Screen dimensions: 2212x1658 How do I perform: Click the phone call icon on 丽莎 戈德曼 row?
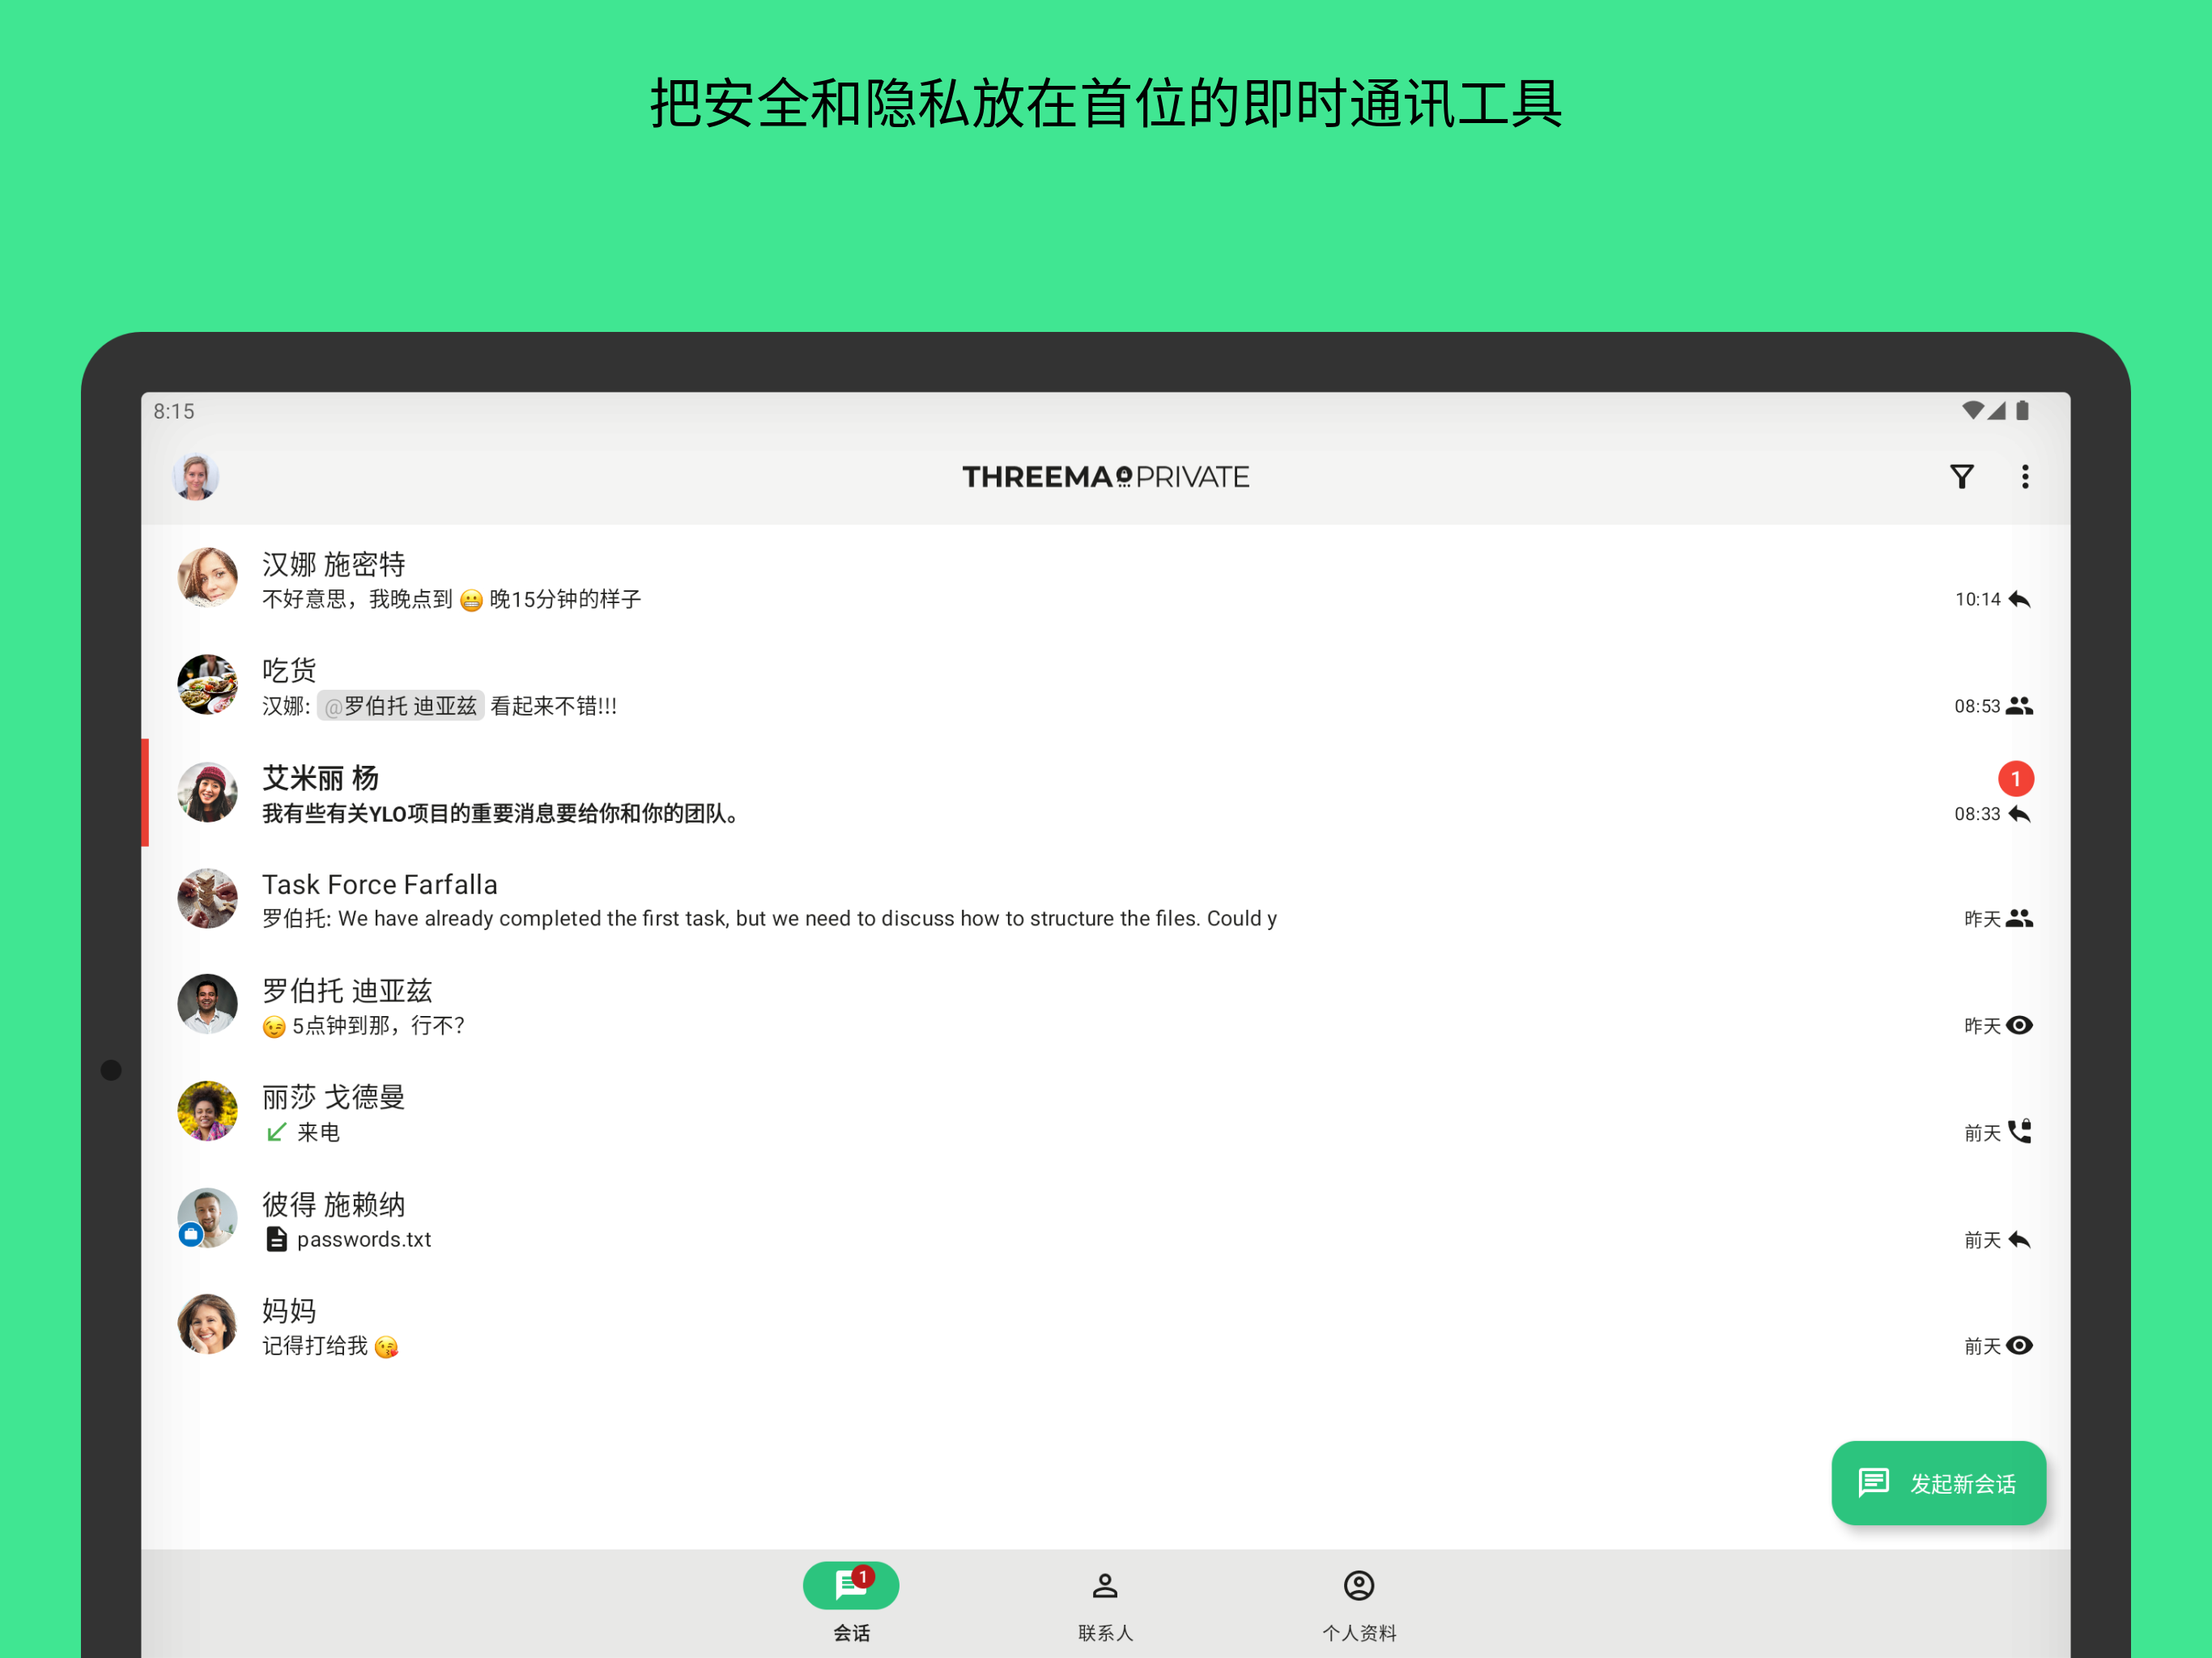[x=2020, y=1131]
